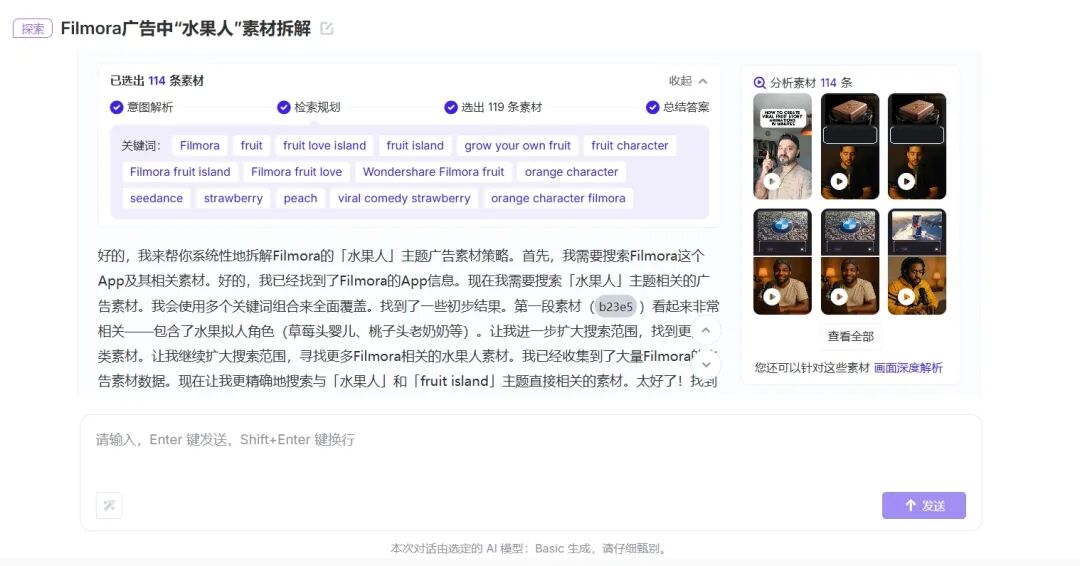Click the 分析素材 114 条 label

coord(811,83)
